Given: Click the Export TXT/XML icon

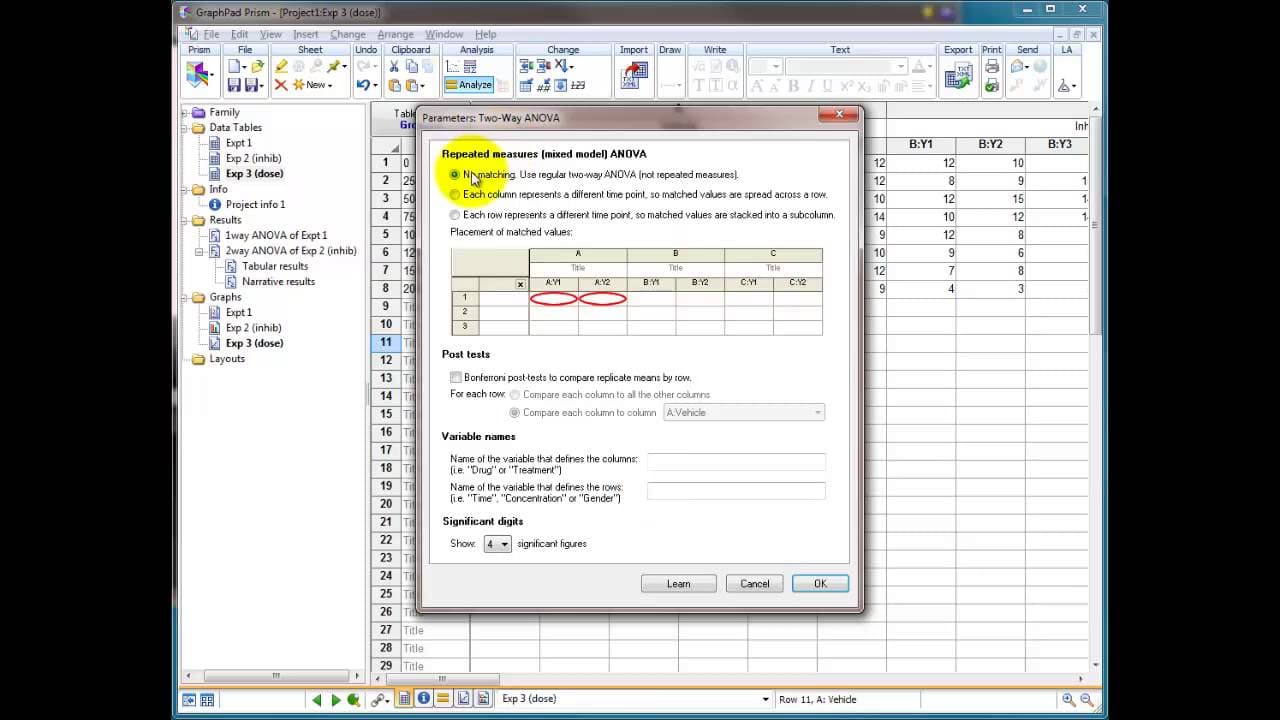Looking at the screenshot, I should 958,77.
